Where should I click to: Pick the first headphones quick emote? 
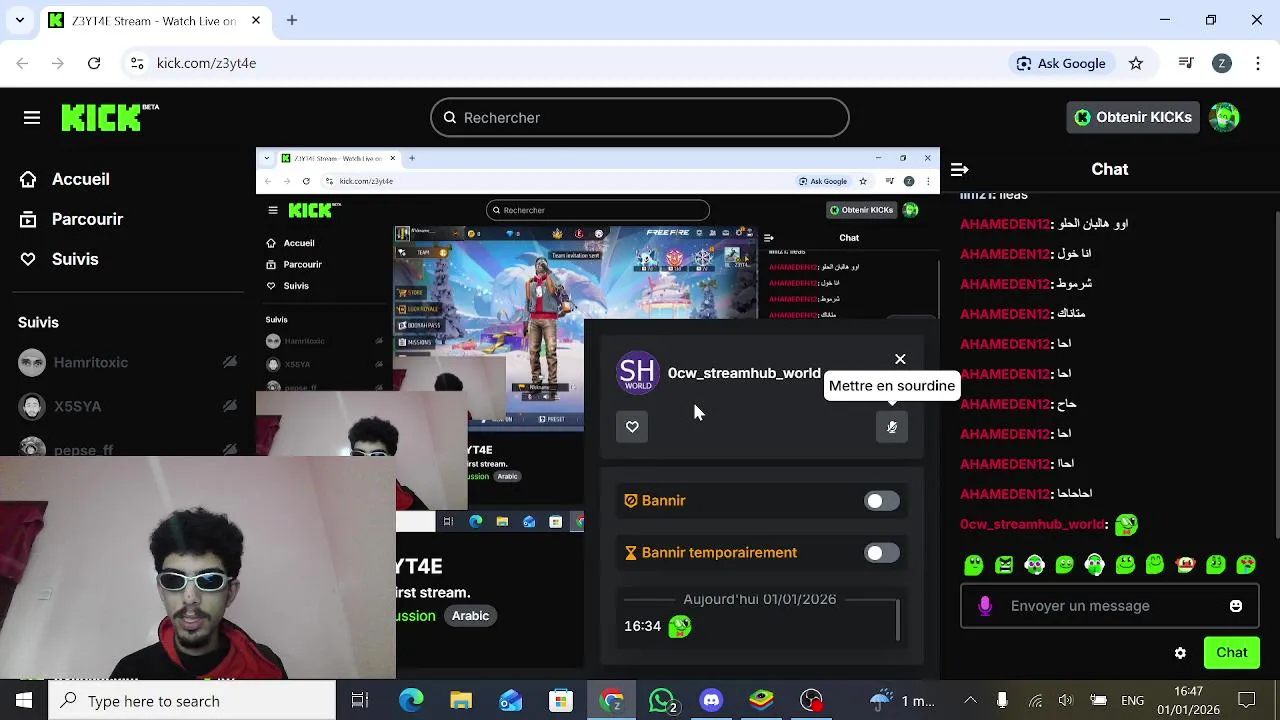click(1034, 565)
